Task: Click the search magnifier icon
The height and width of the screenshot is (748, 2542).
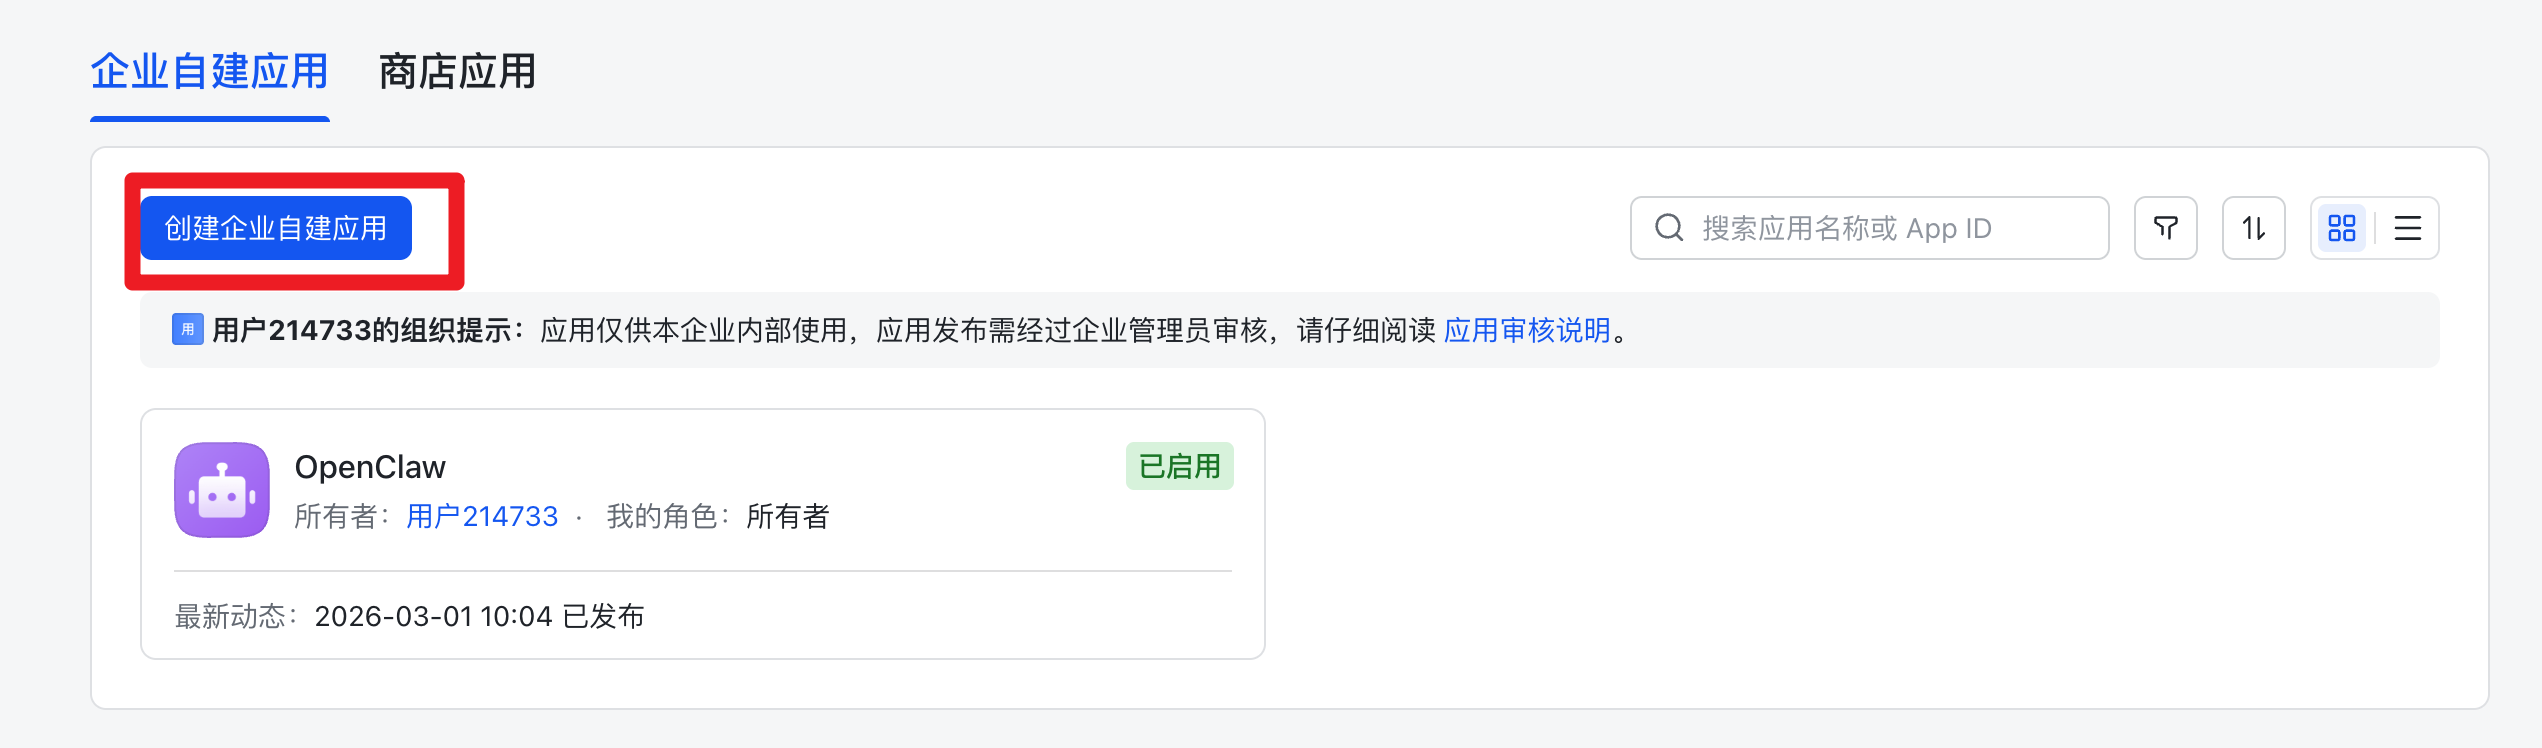Action: click(x=1669, y=228)
